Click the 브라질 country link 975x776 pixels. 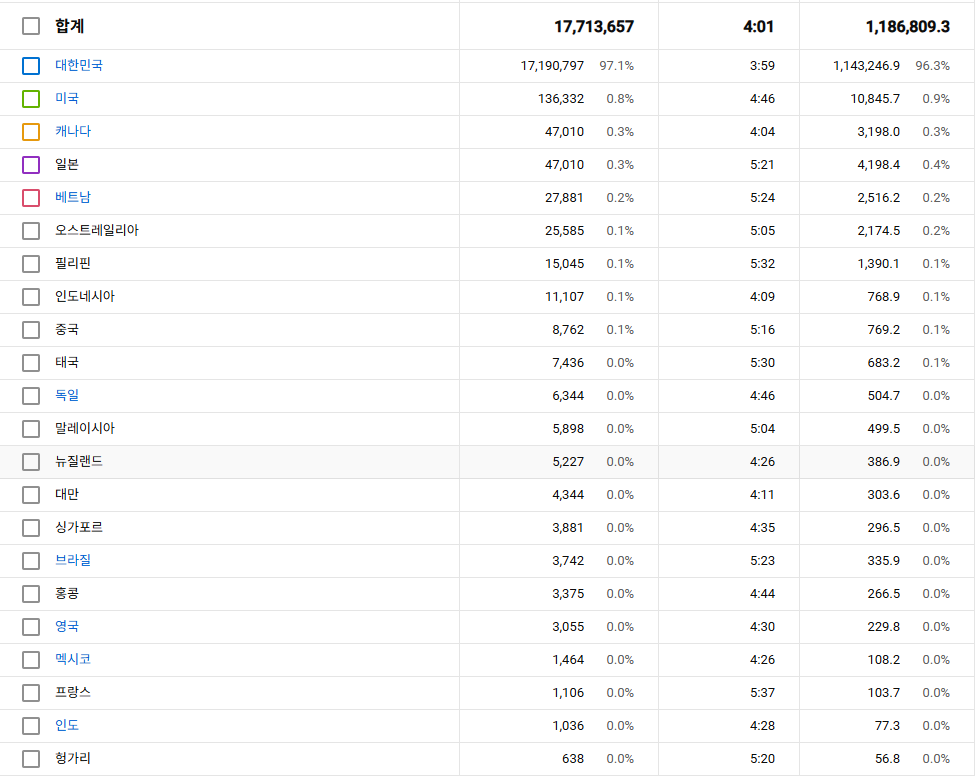click(73, 560)
